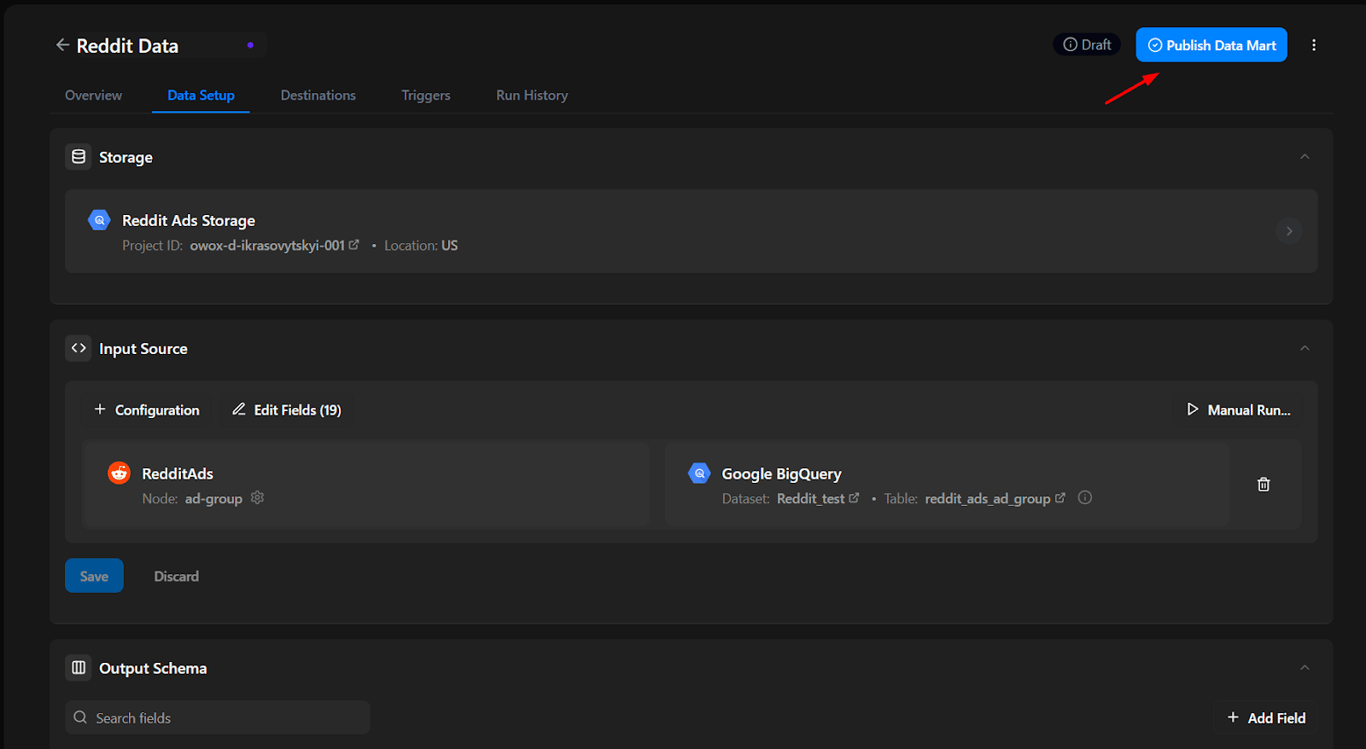Screen dimensions: 1366x749
Task: Edit Fields (19) for the connector
Action: click(286, 410)
